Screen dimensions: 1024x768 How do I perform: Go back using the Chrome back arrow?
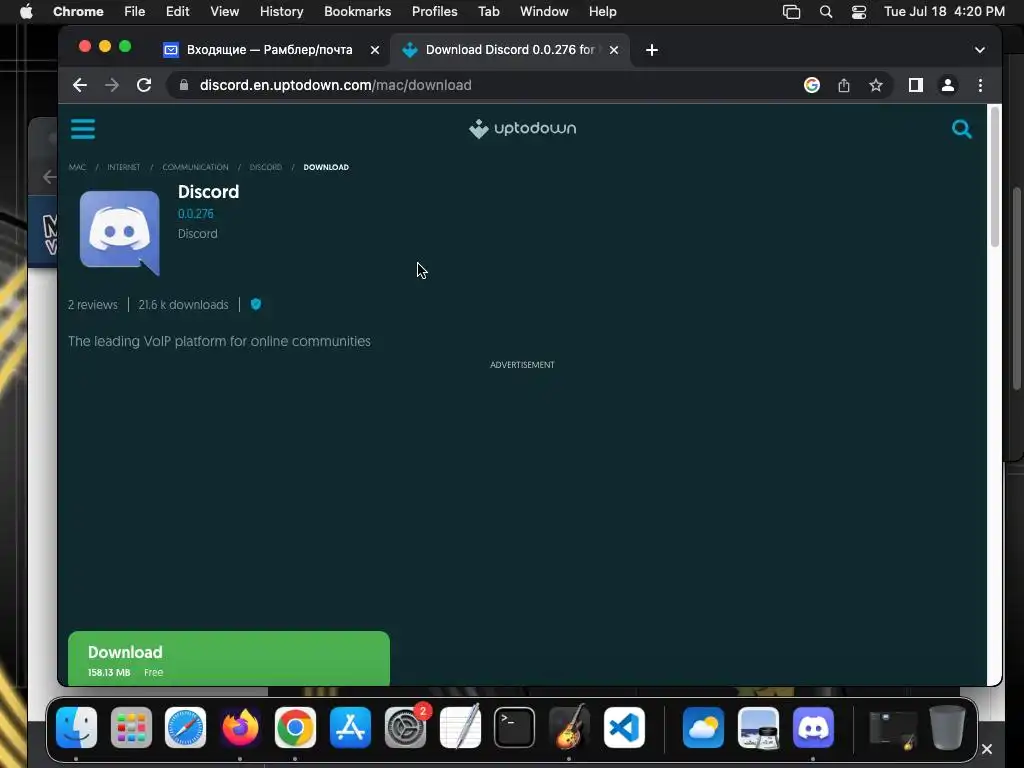coord(80,85)
